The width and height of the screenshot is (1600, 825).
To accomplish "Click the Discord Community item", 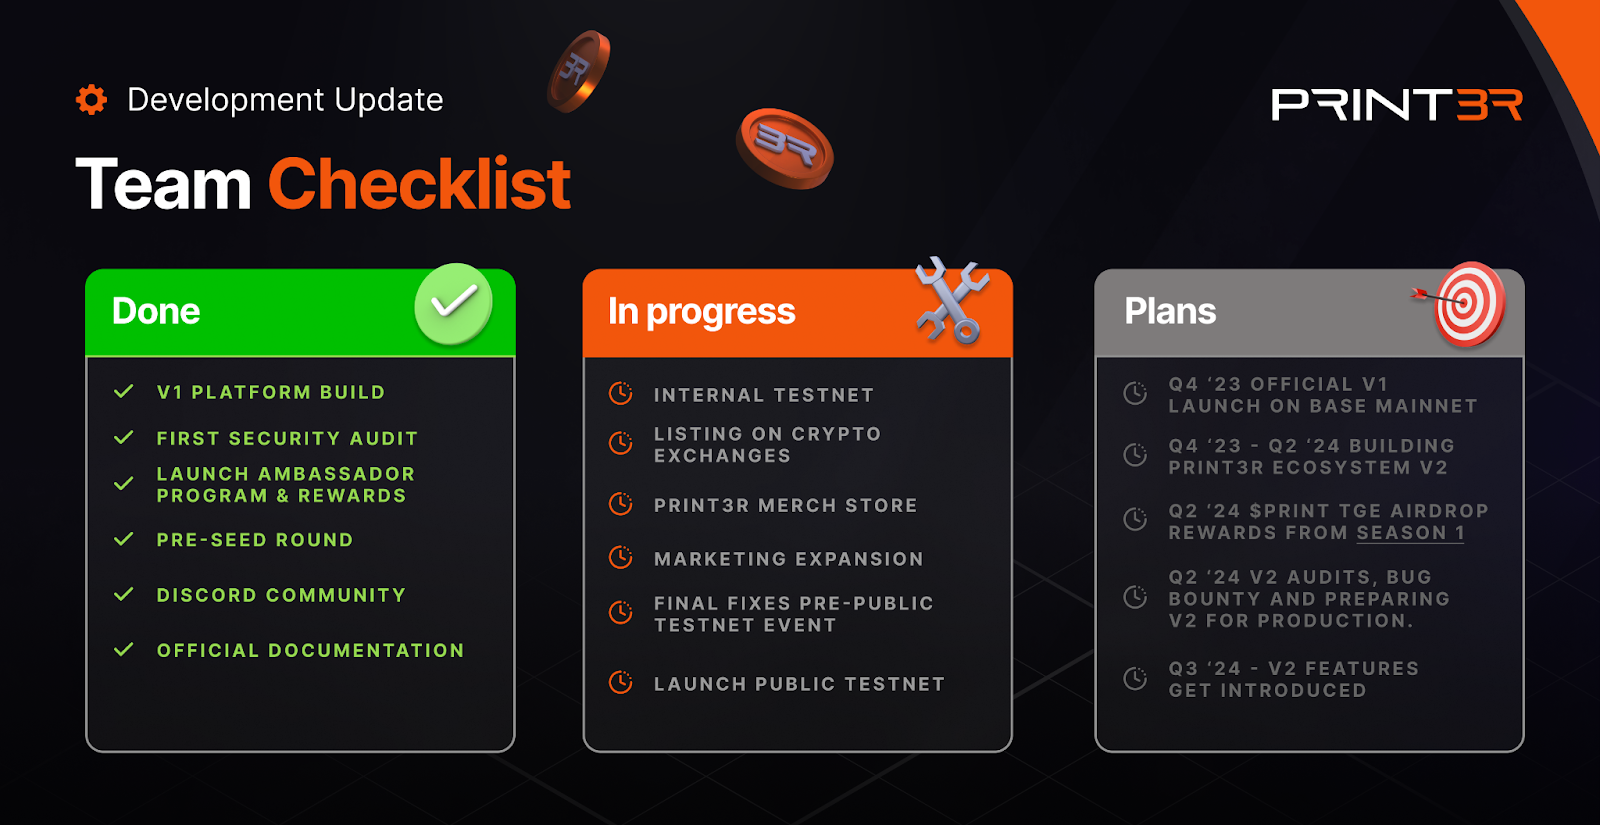I will point(281,595).
